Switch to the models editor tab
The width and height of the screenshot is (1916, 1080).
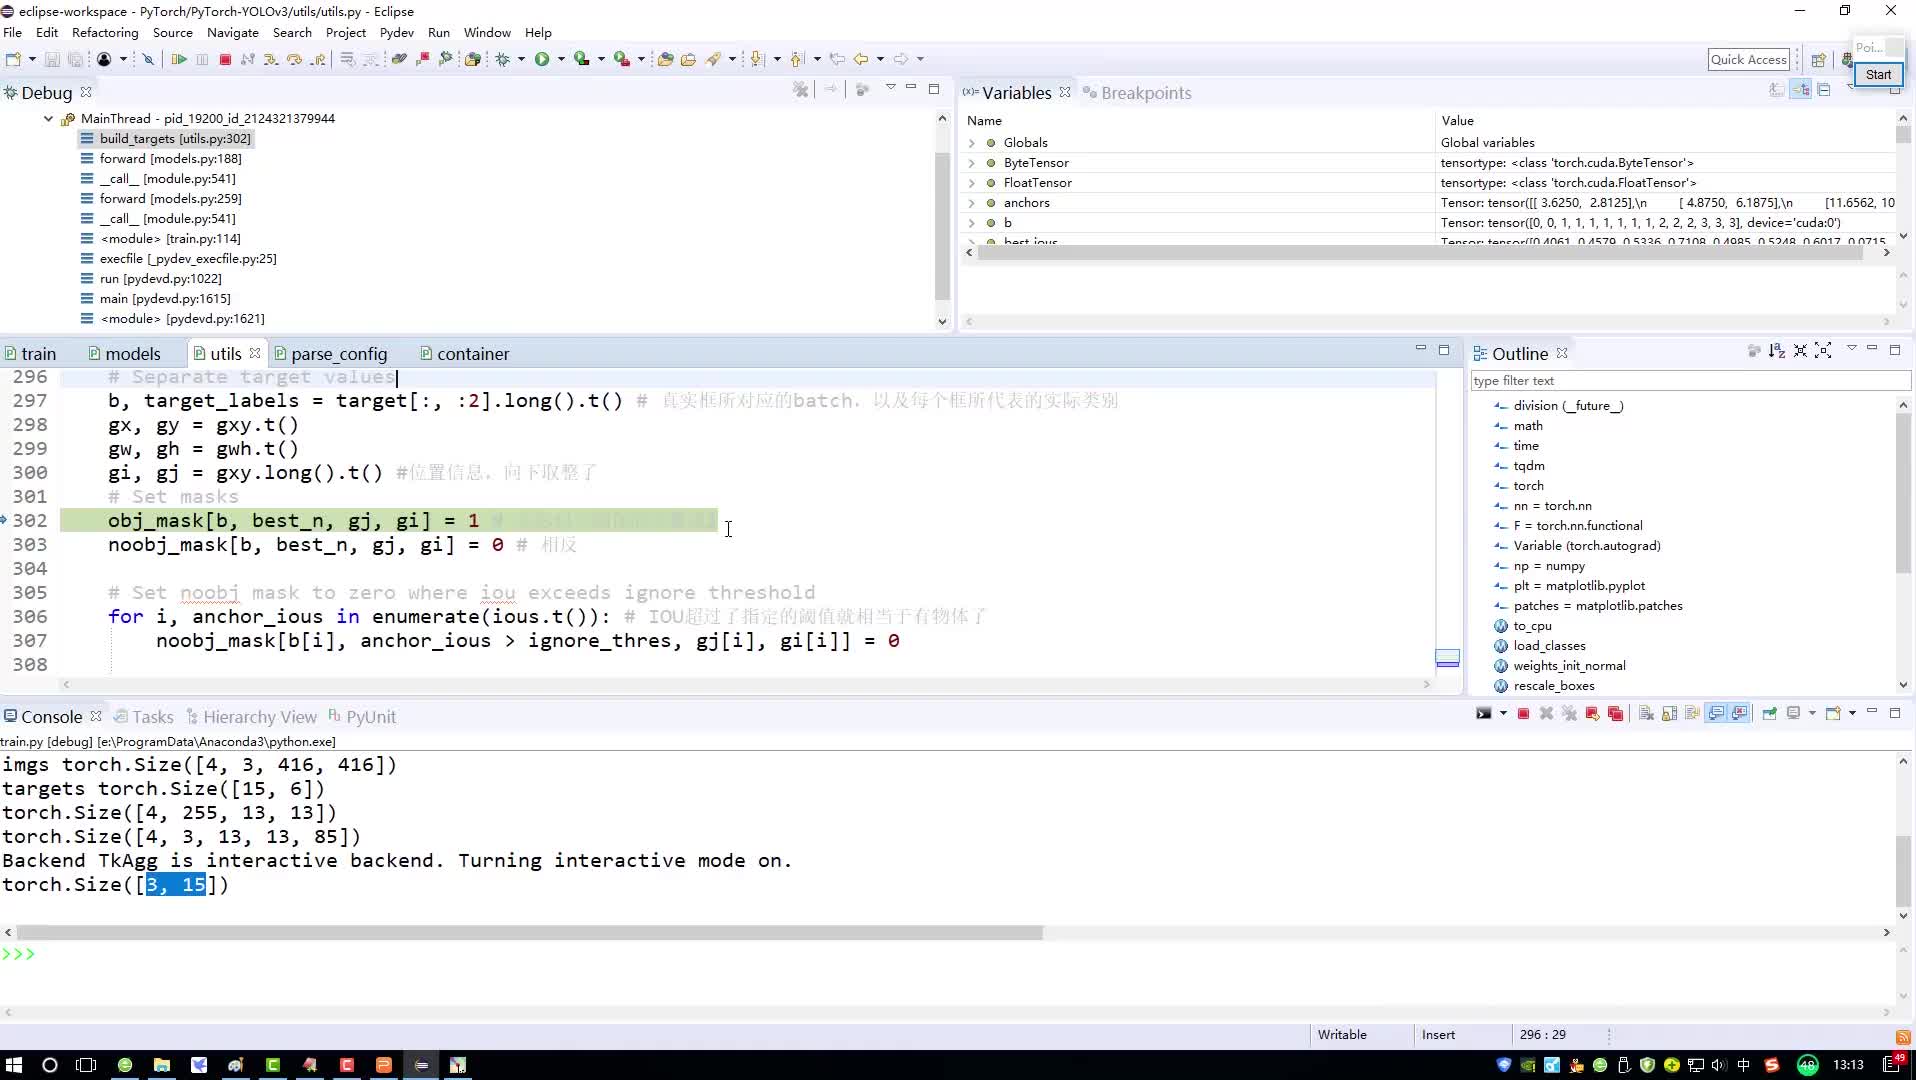point(124,354)
